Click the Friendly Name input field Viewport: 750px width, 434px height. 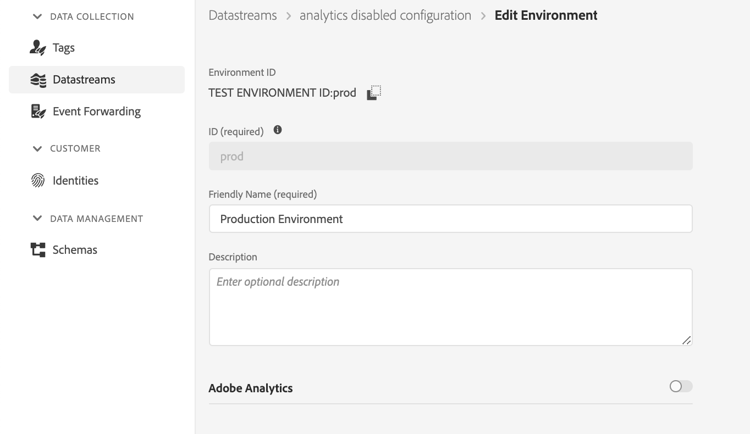point(450,219)
